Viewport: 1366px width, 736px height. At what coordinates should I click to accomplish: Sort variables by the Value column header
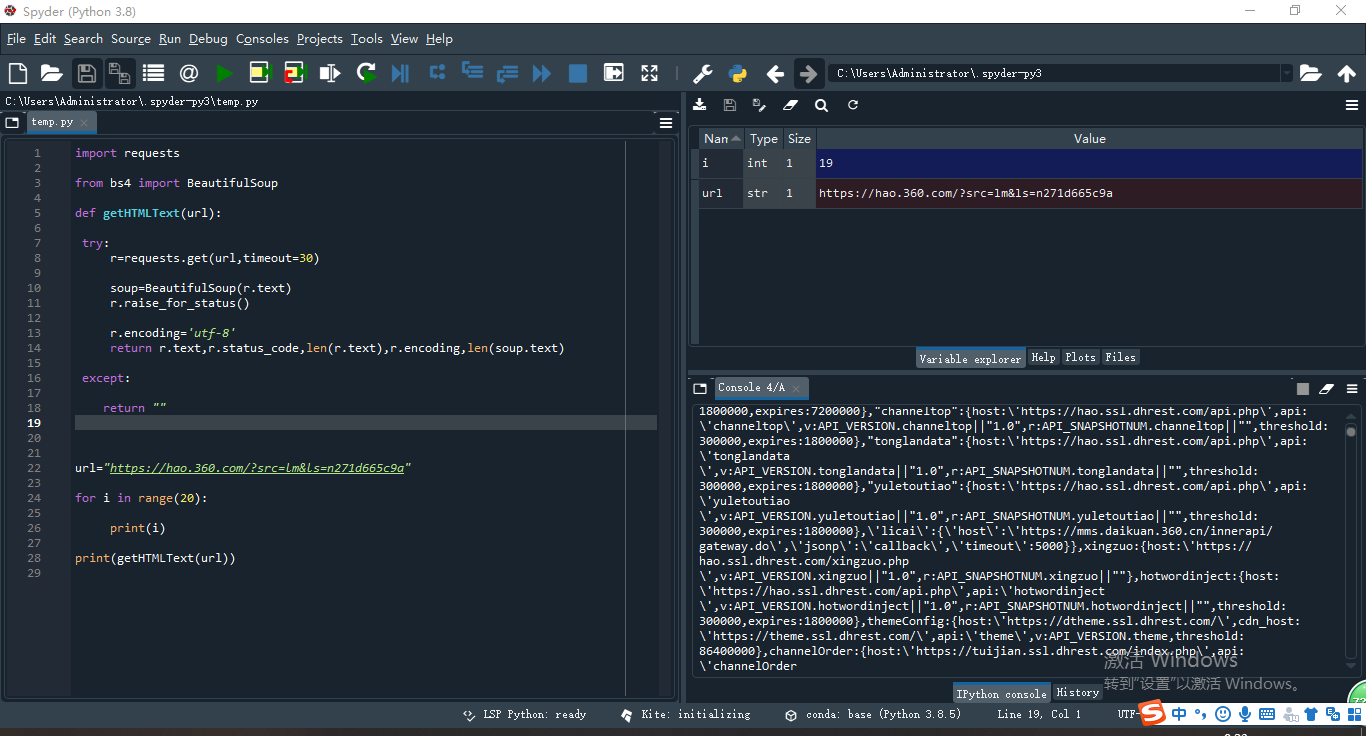[x=1089, y=139]
